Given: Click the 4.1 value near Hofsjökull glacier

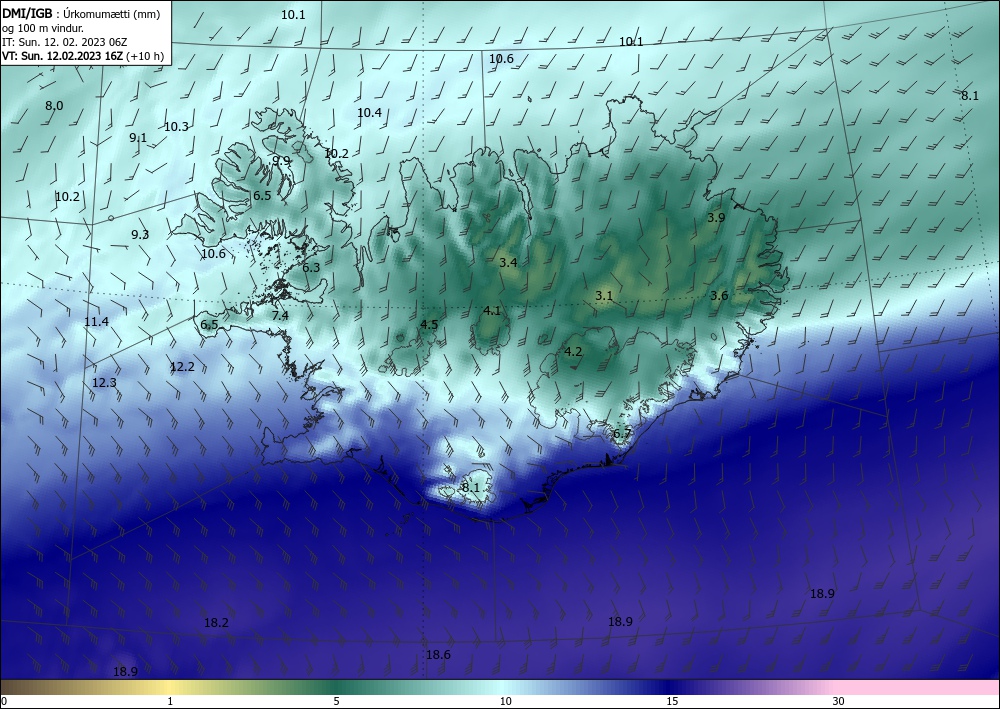Looking at the screenshot, I should (x=492, y=311).
